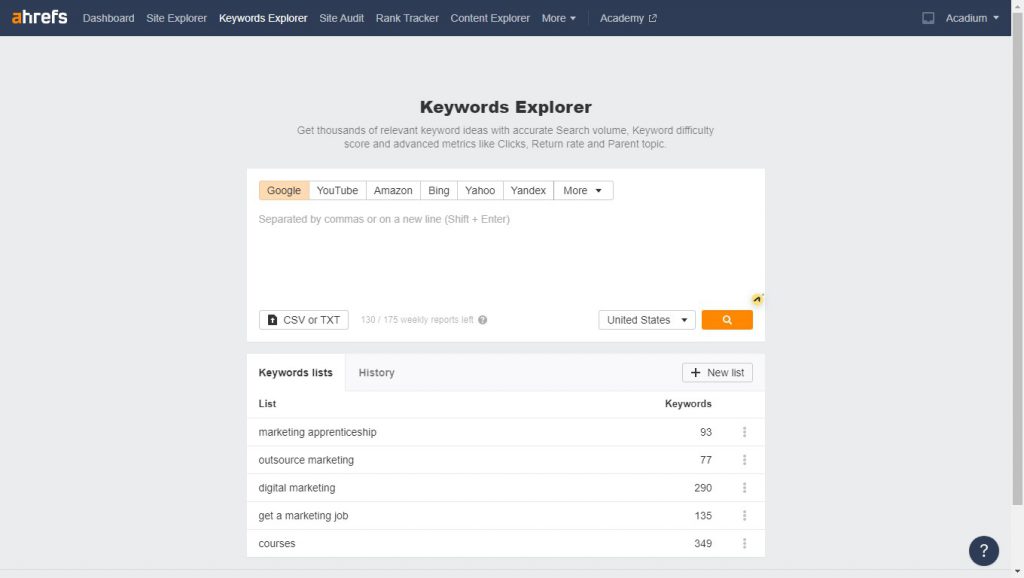Open options menu for digital marketing list
Screen dimensions: 1024x578
[744, 488]
